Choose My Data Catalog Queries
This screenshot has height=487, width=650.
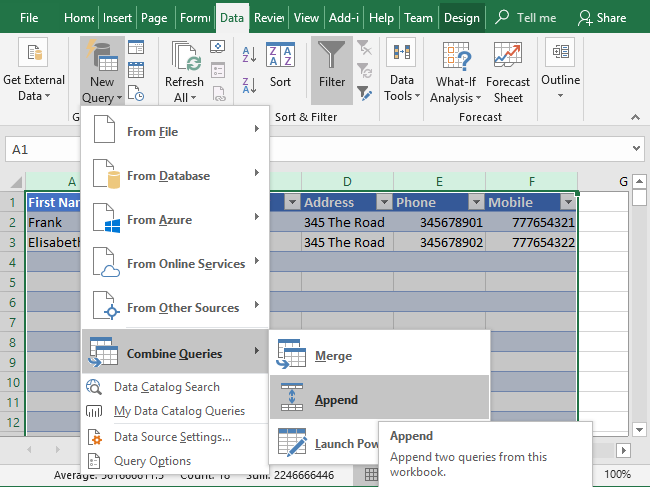click(x=175, y=411)
